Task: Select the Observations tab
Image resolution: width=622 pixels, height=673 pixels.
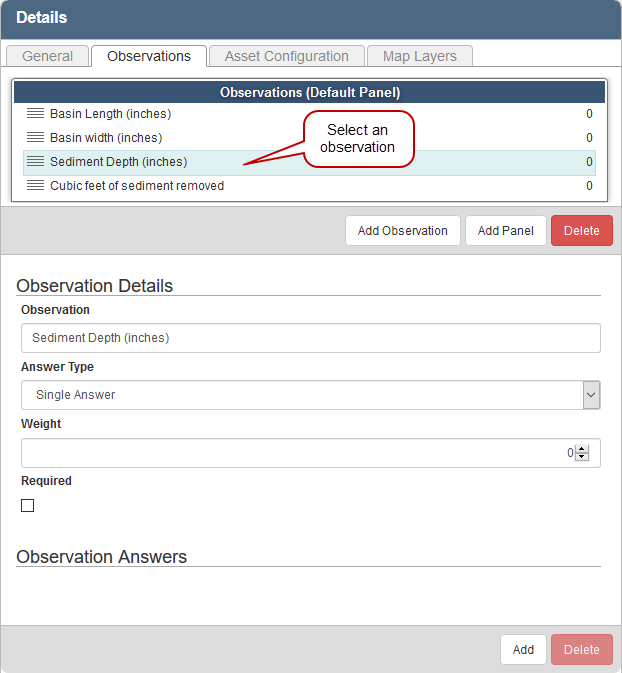Action: point(149,56)
